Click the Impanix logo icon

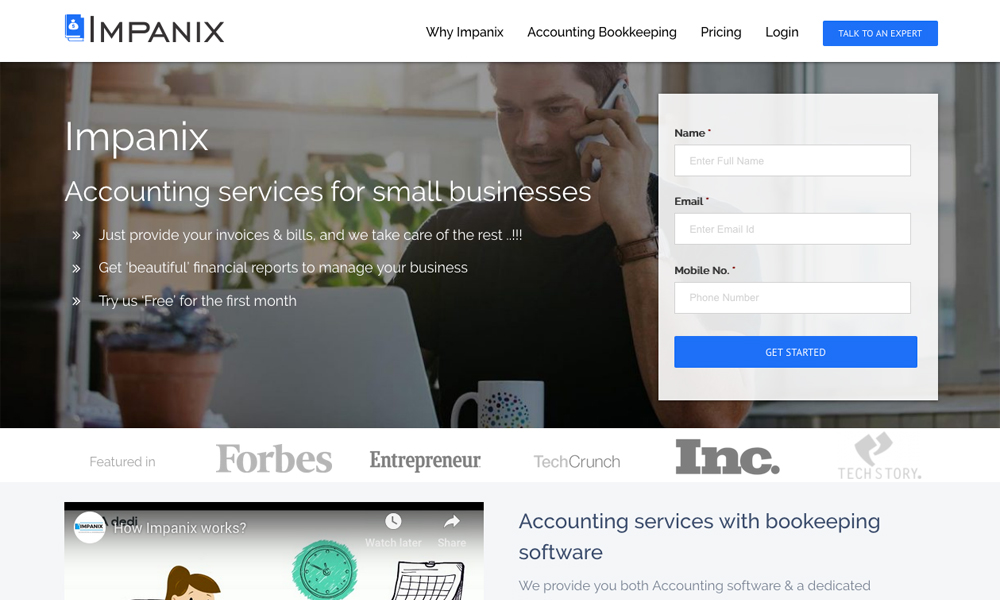[x=74, y=28]
